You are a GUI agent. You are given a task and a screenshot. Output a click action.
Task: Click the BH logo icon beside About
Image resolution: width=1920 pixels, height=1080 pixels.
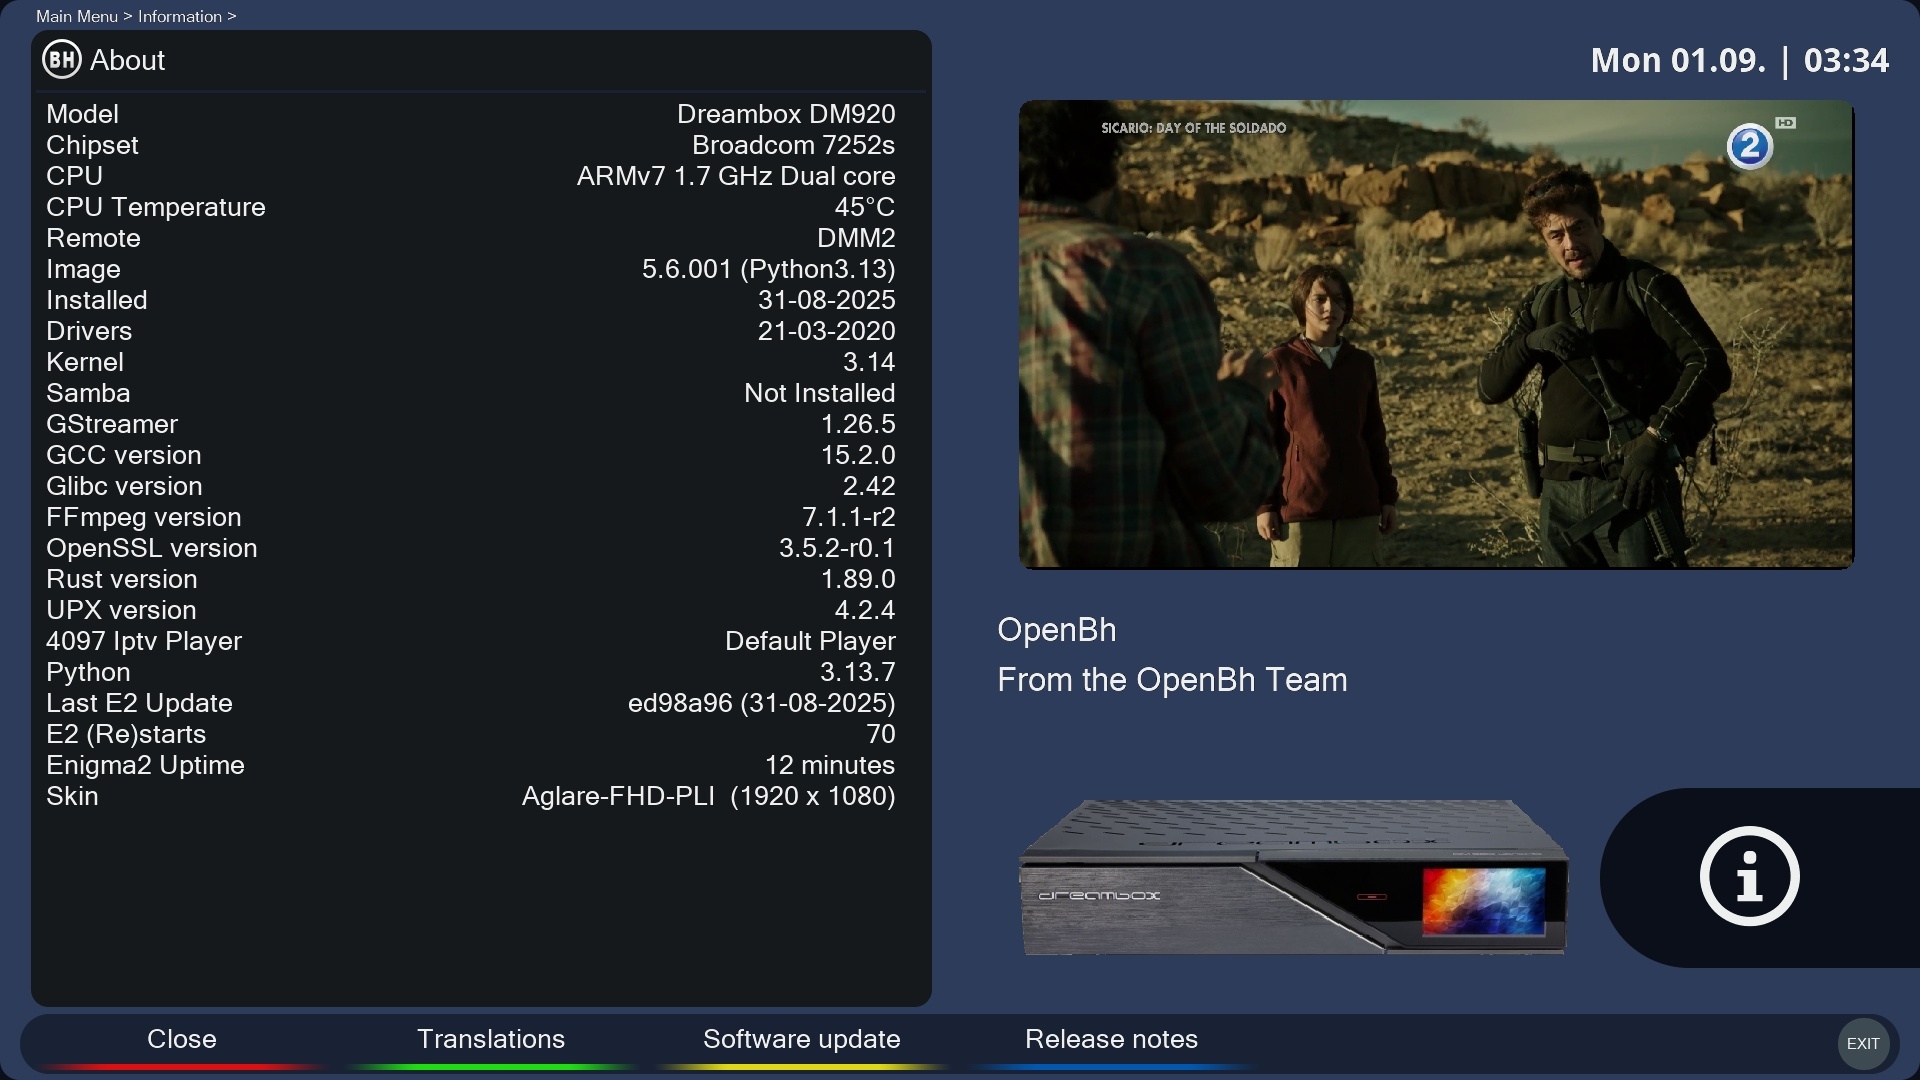coord(62,60)
